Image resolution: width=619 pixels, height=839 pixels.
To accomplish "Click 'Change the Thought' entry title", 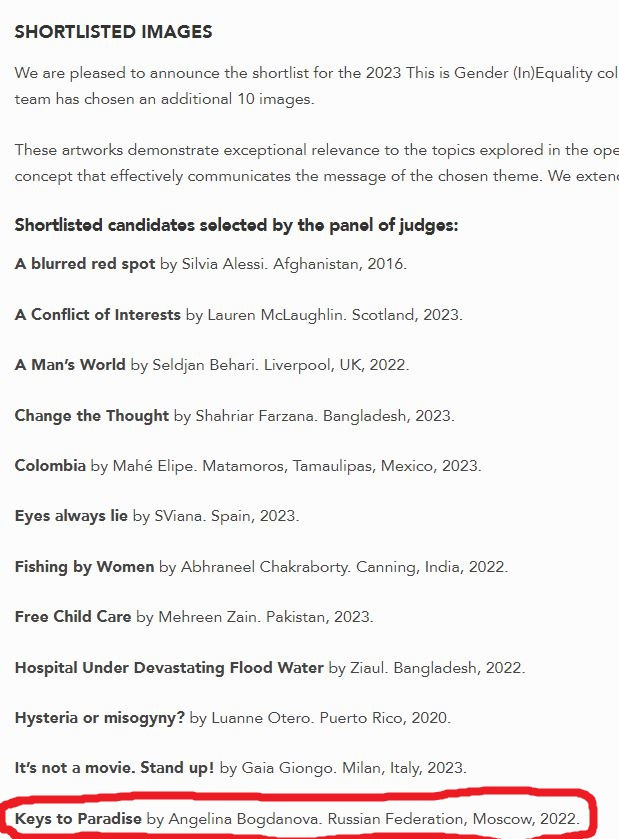I will click(91, 415).
